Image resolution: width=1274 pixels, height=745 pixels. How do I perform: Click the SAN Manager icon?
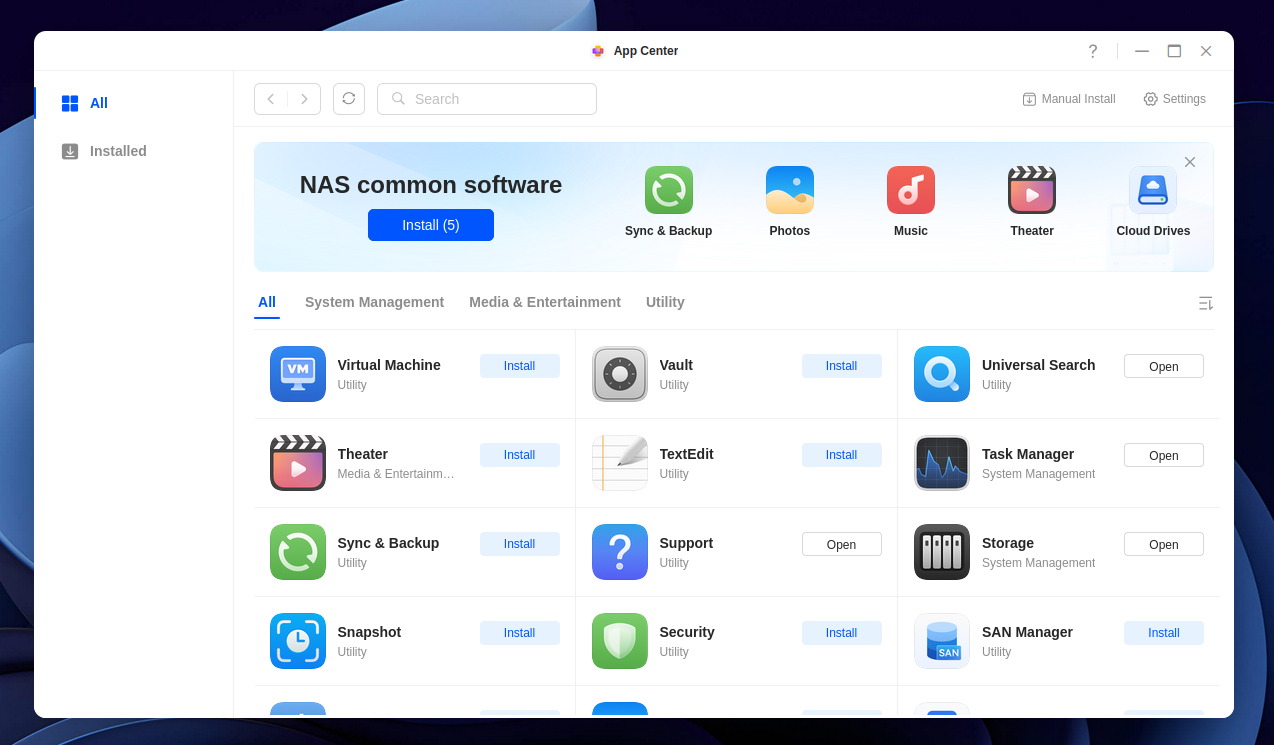(941, 641)
